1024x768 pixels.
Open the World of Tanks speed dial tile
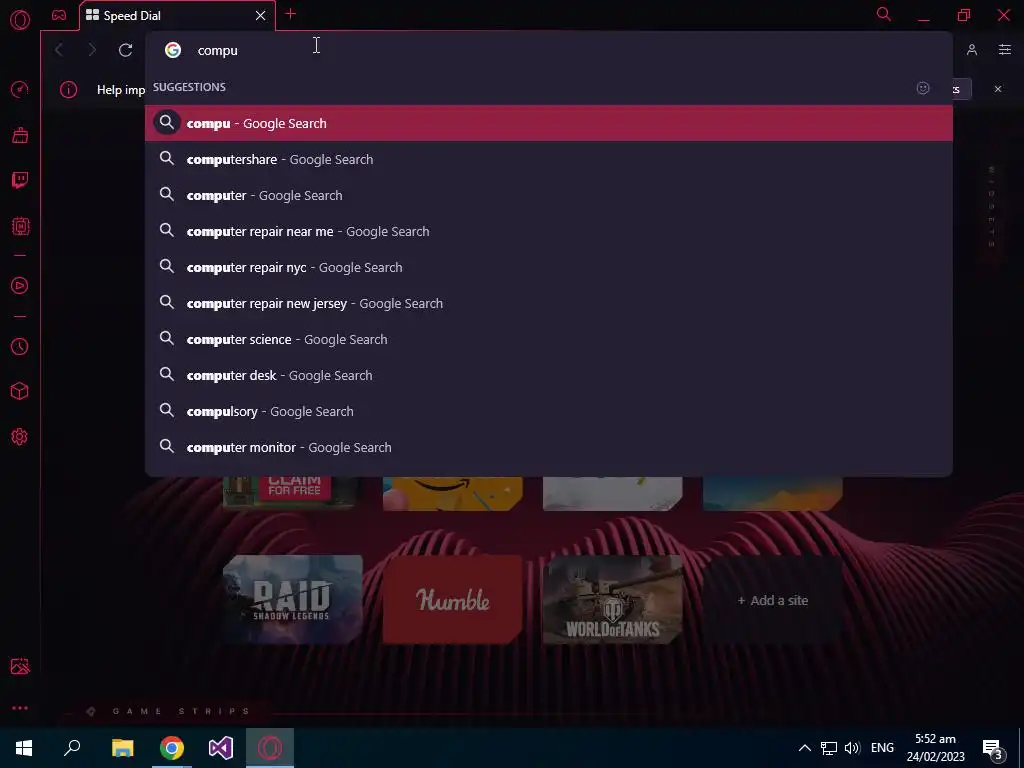click(x=613, y=600)
